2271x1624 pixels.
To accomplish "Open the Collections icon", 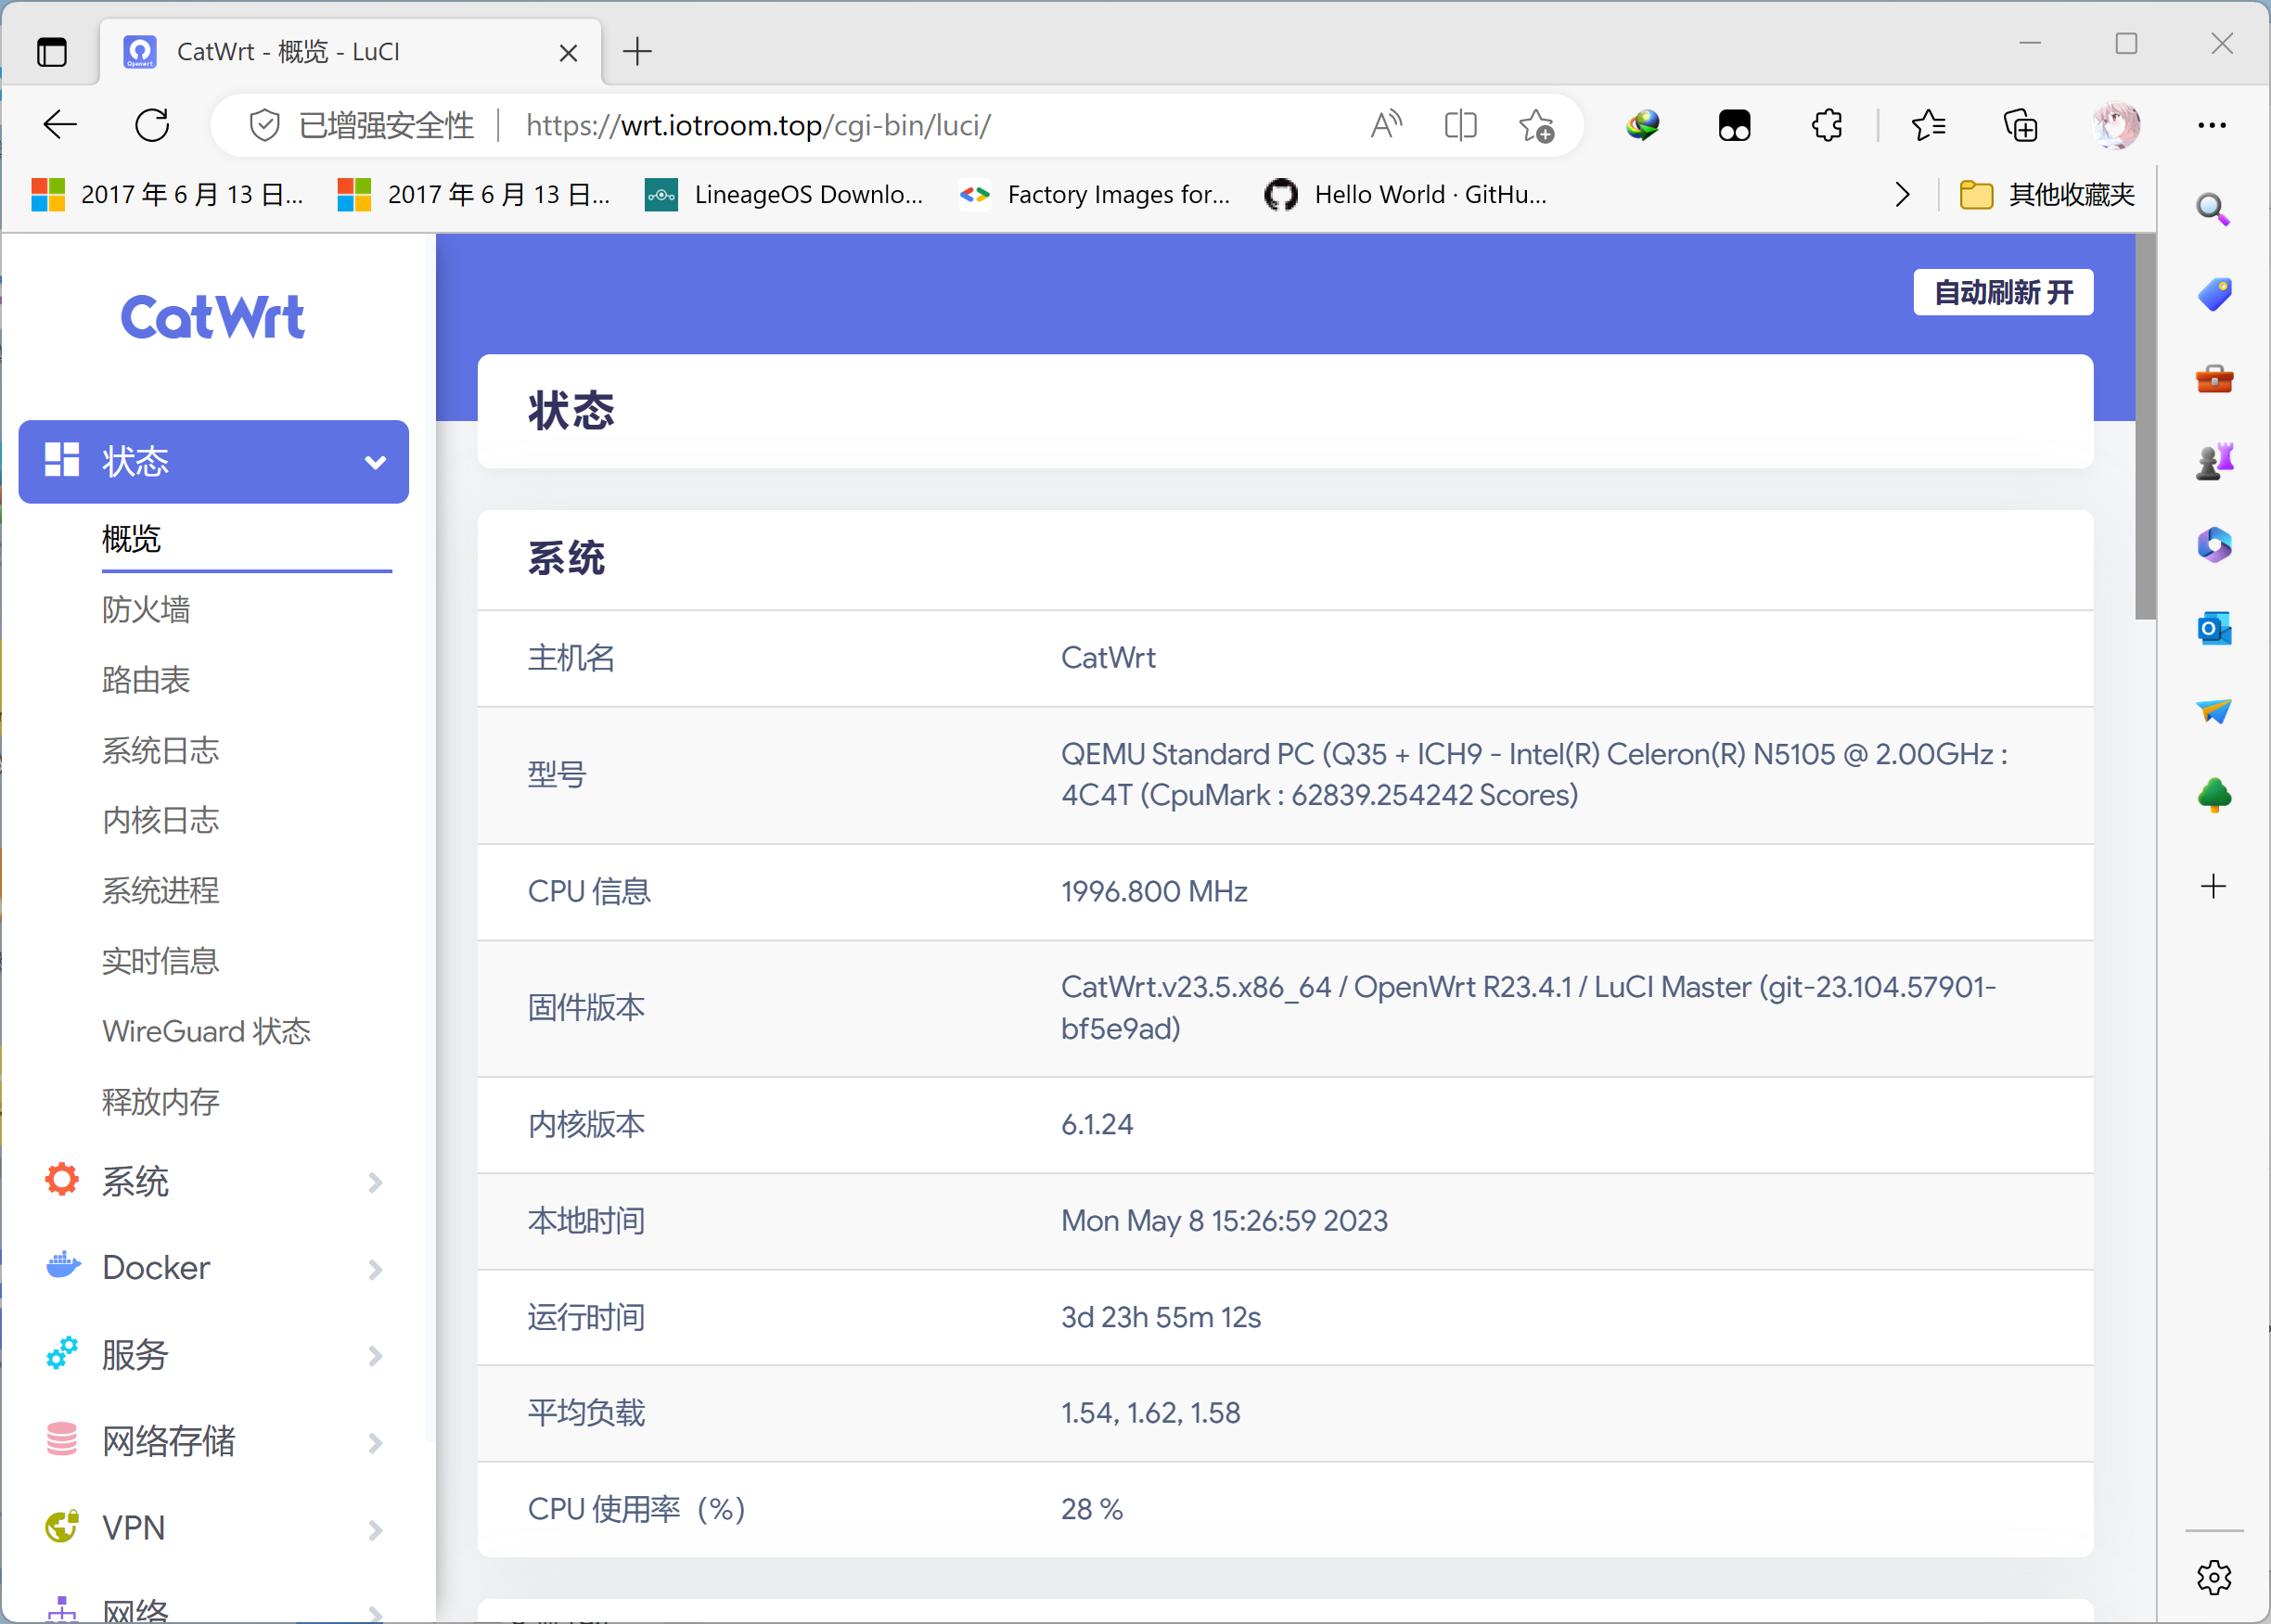I will click(x=2020, y=125).
